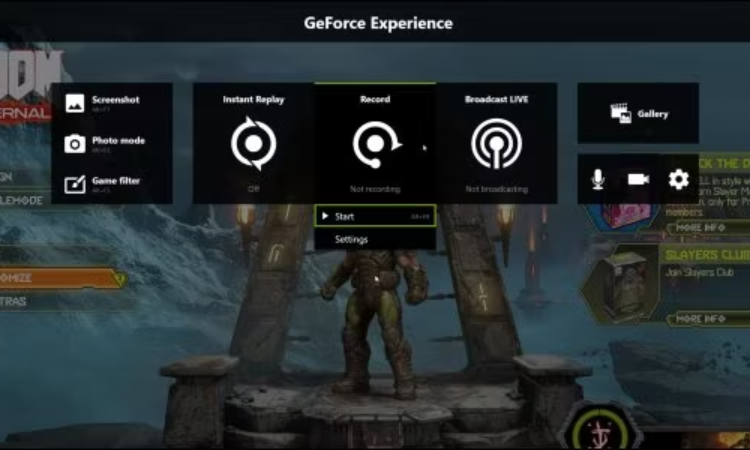Click the Screenshot label
The height and width of the screenshot is (450, 750).
pos(116,99)
